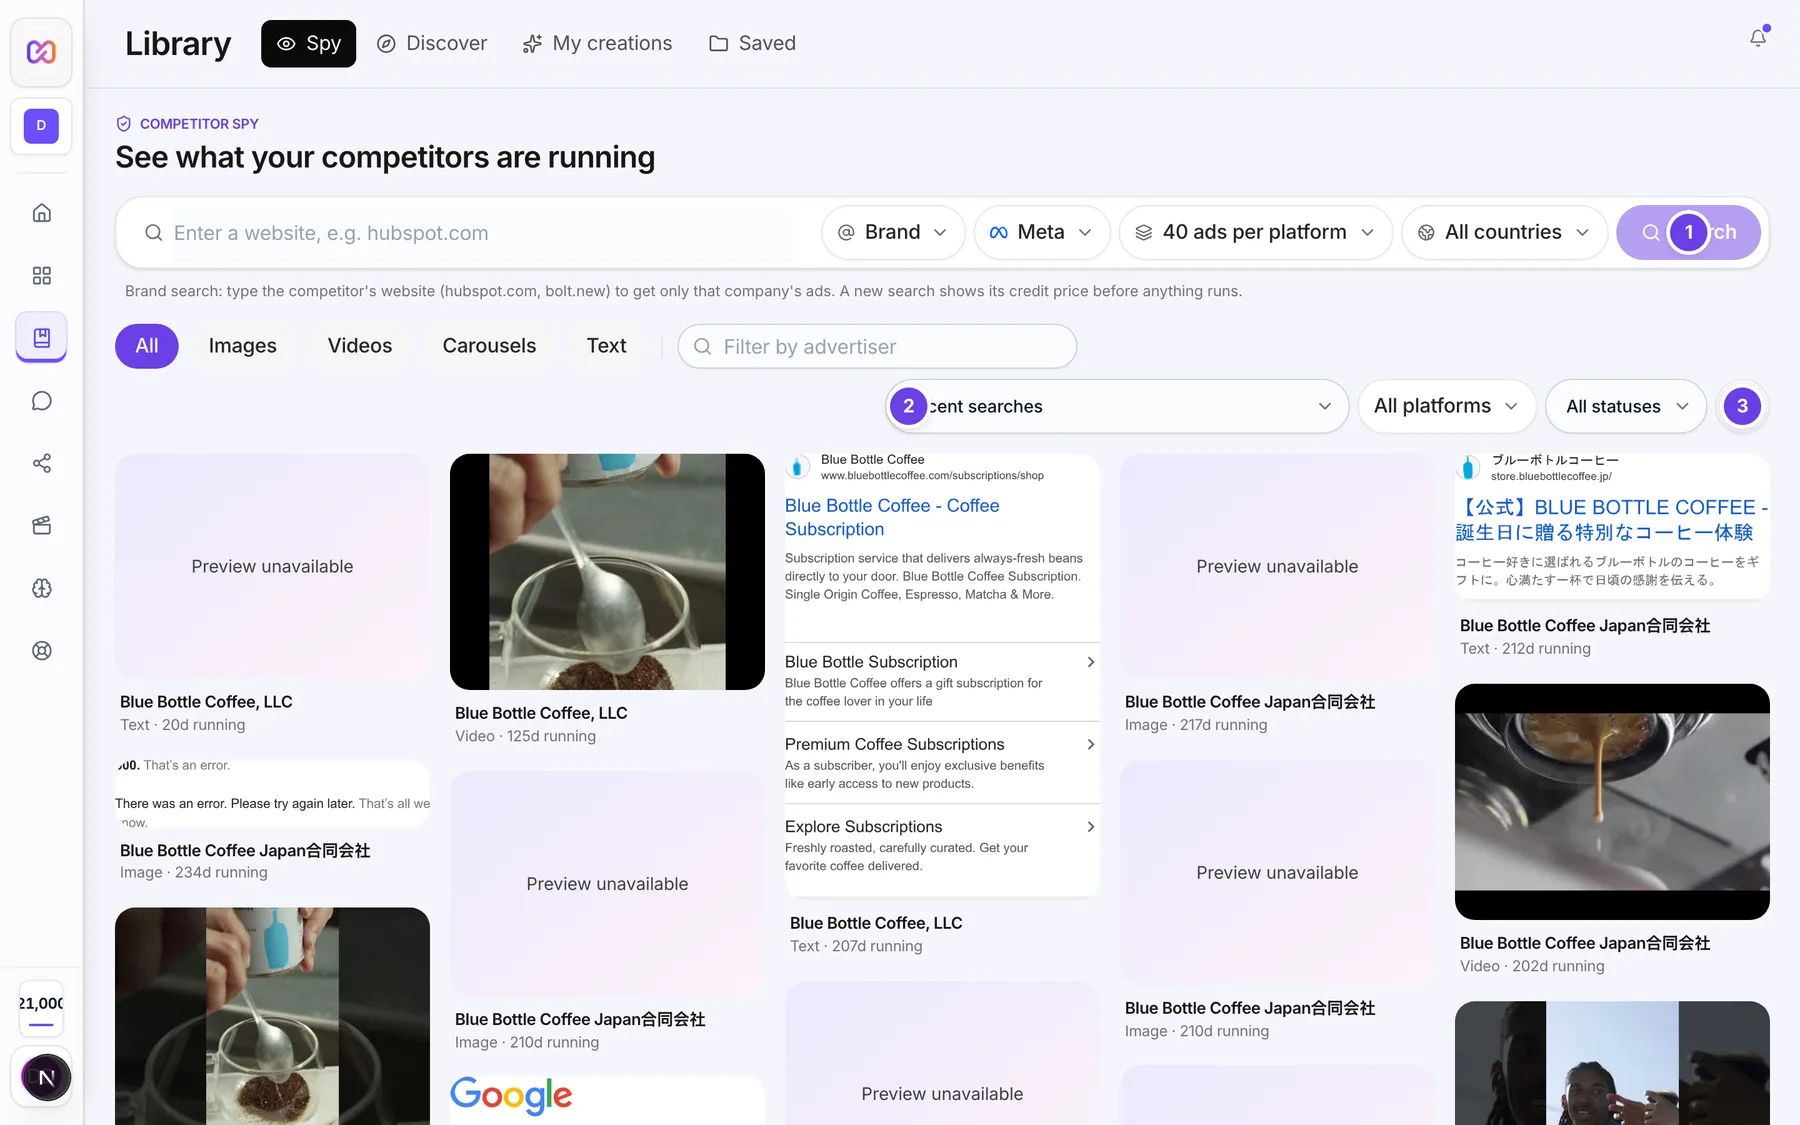This screenshot has width=1800, height=1125.
Task: Click the share nodes sidebar icon
Action: pyautogui.click(x=41, y=463)
